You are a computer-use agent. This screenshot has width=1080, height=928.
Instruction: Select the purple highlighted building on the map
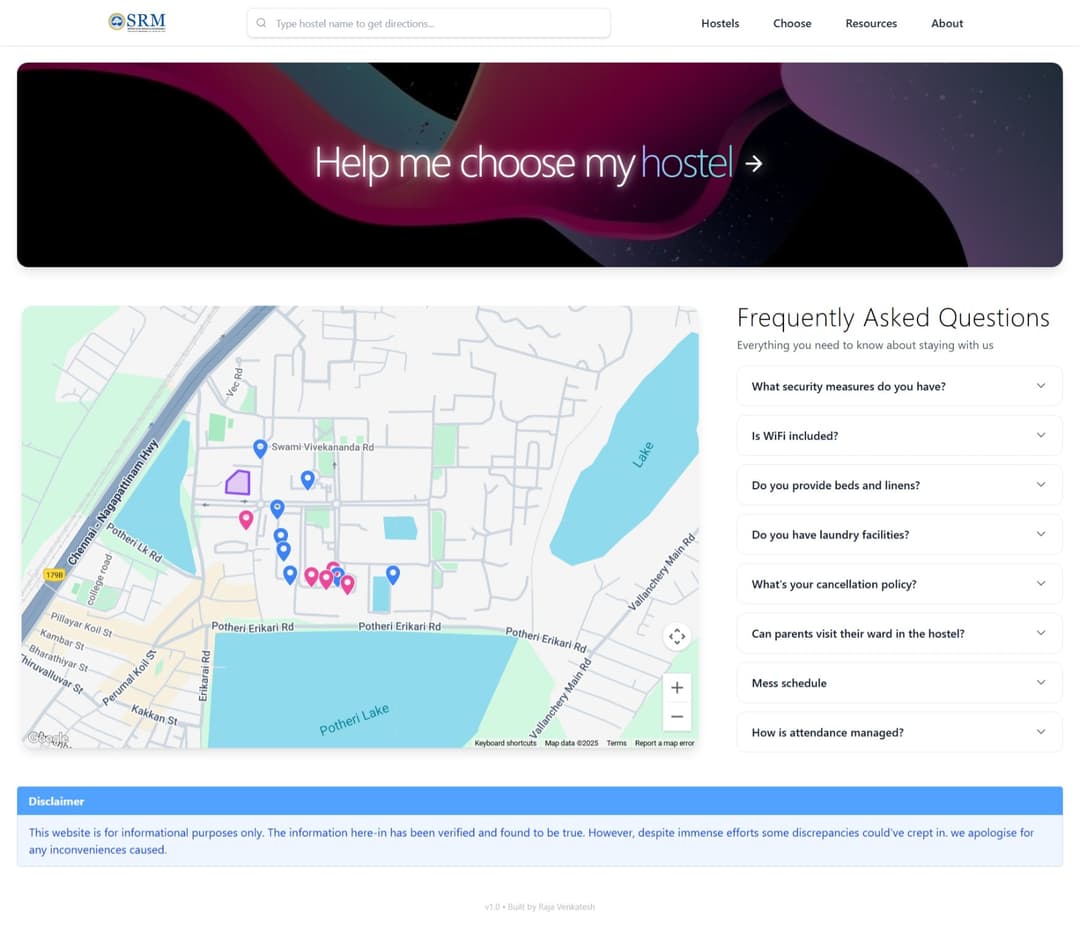tap(238, 483)
